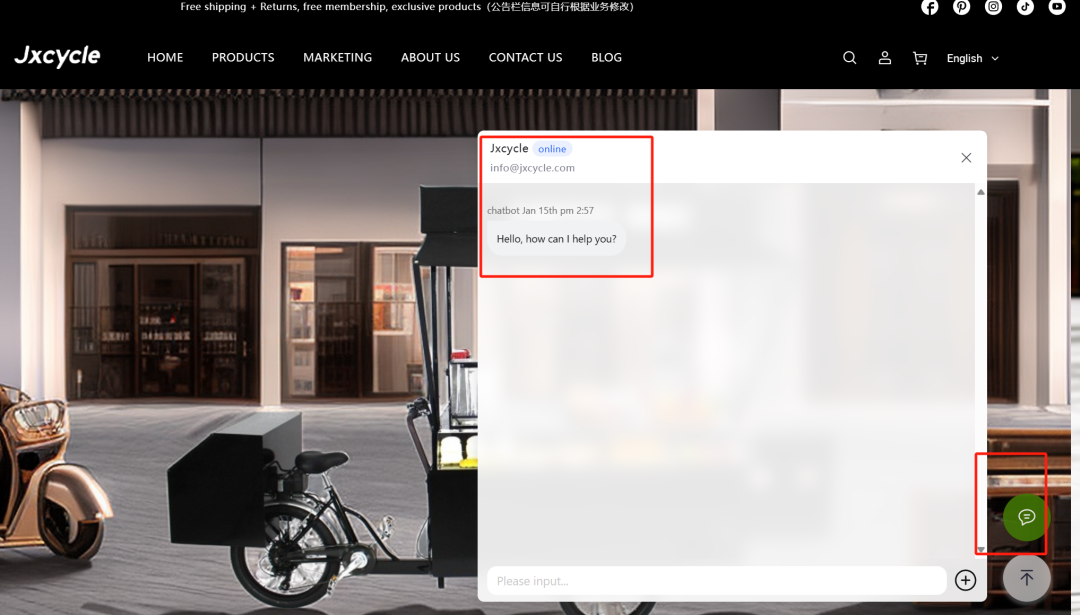
Task: Click the online status badge
Action: click(x=552, y=149)
